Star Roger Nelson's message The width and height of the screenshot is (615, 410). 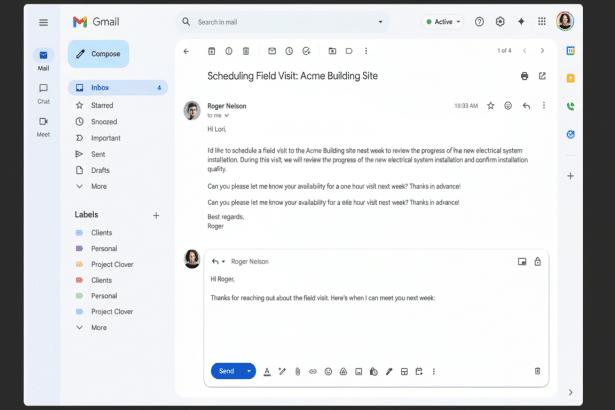tap(491, 106)
